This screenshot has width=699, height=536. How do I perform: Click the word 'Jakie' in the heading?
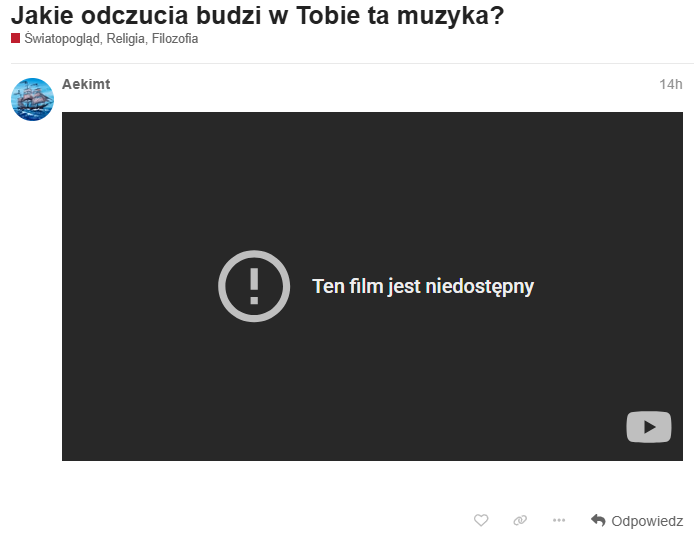click(42, 15)
